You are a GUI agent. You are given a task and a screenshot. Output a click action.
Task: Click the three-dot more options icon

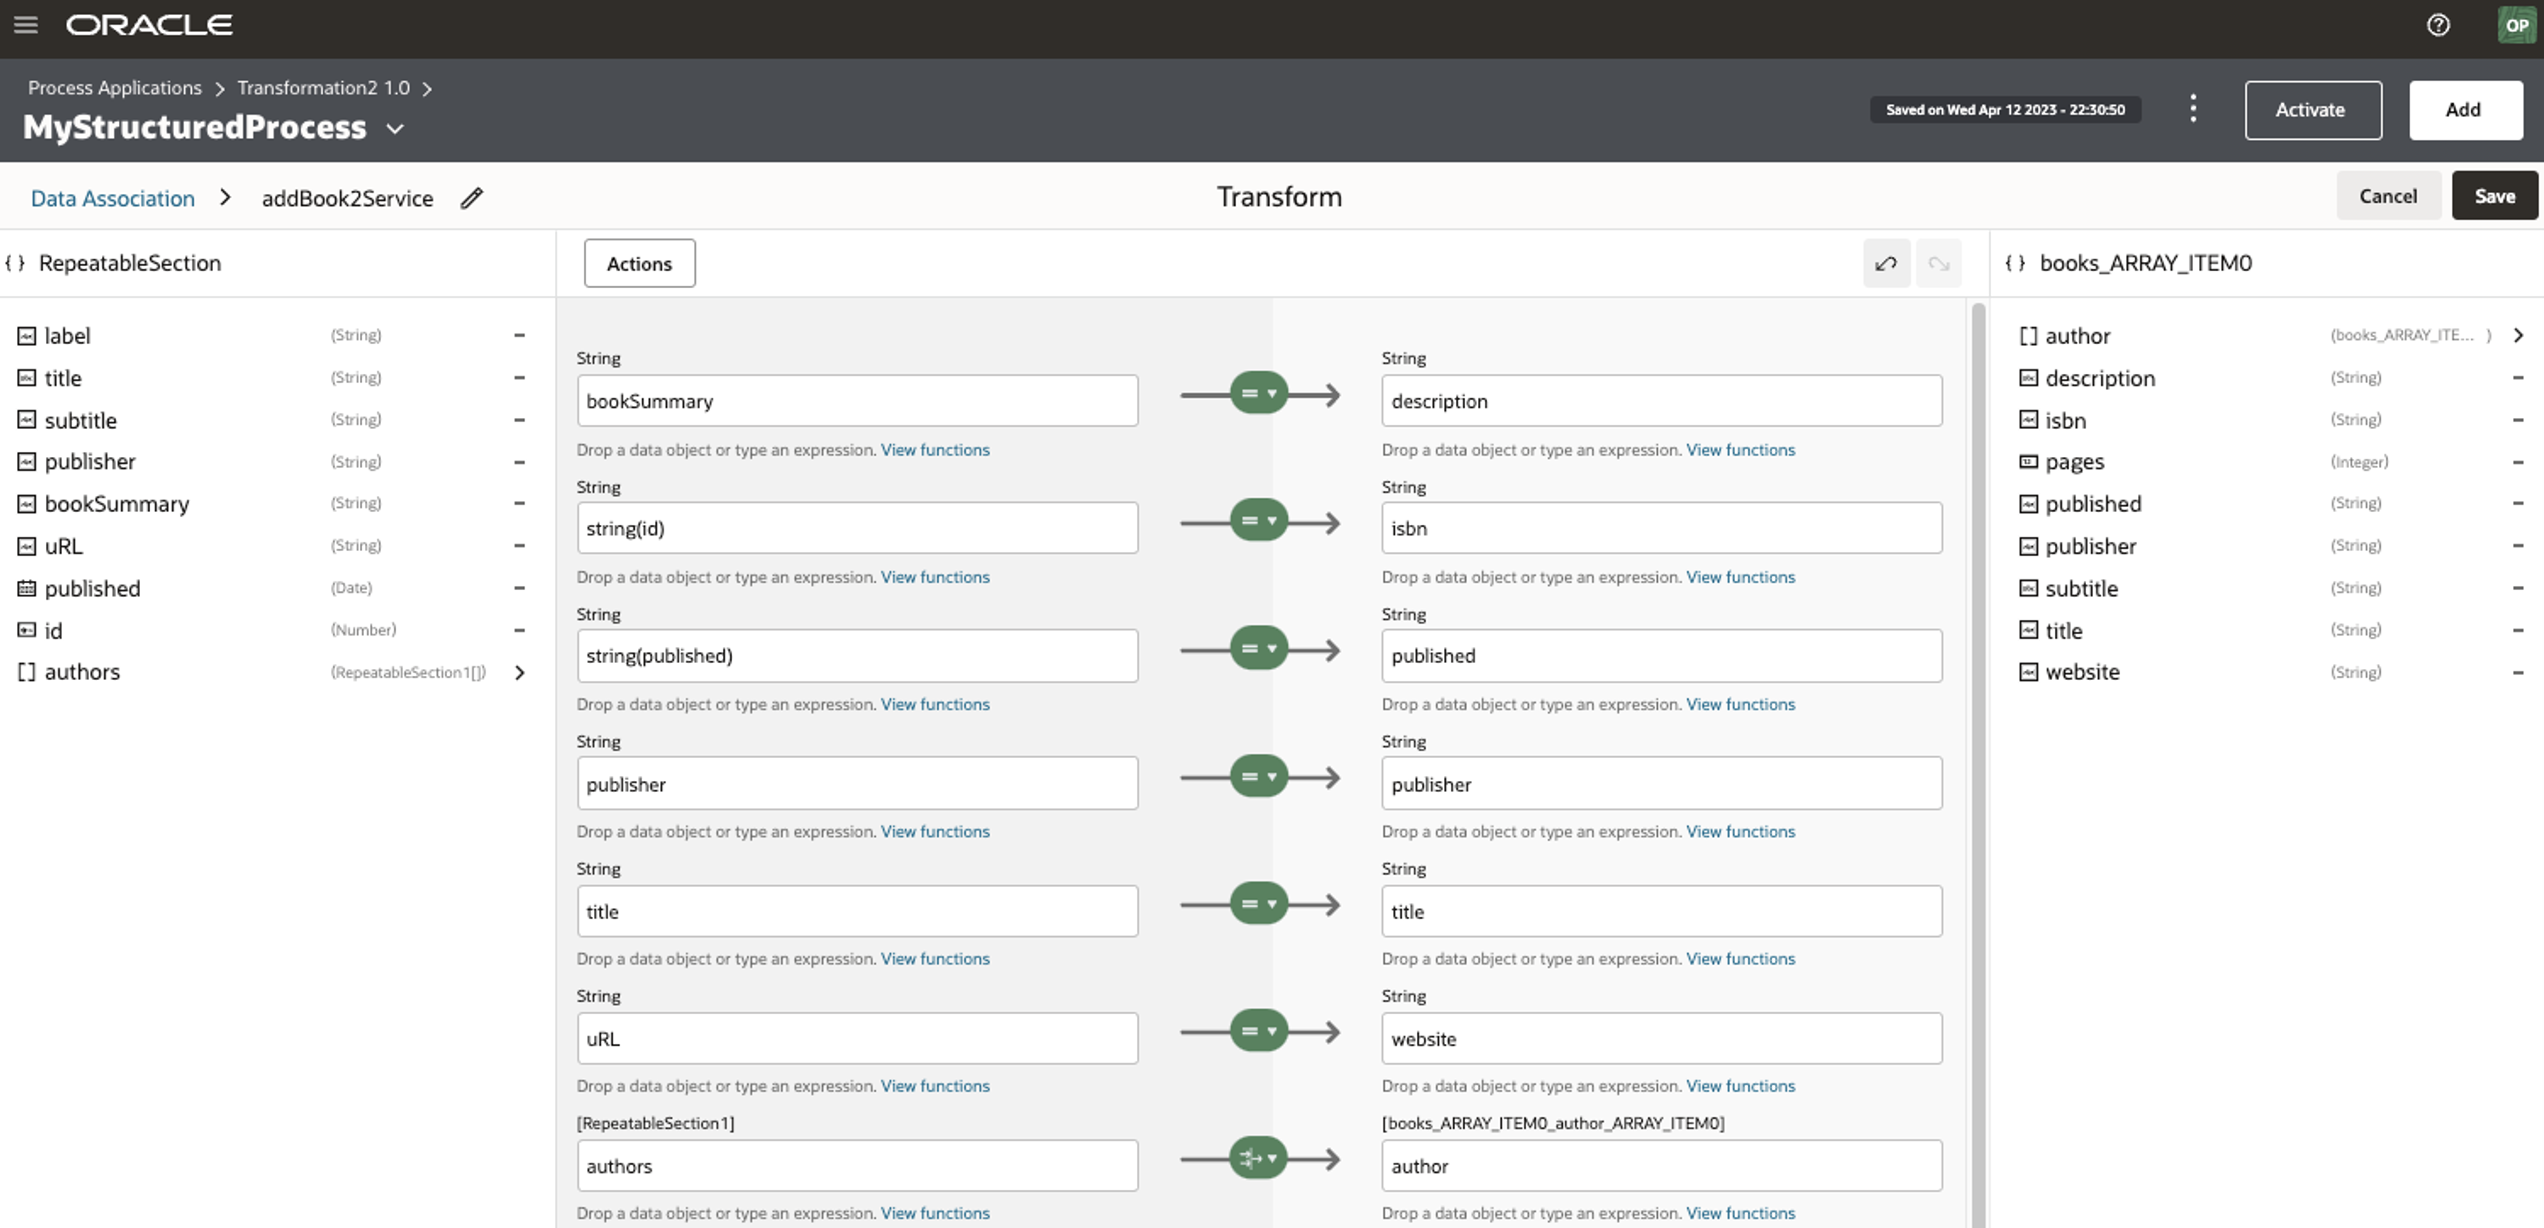pos(2193,109)
